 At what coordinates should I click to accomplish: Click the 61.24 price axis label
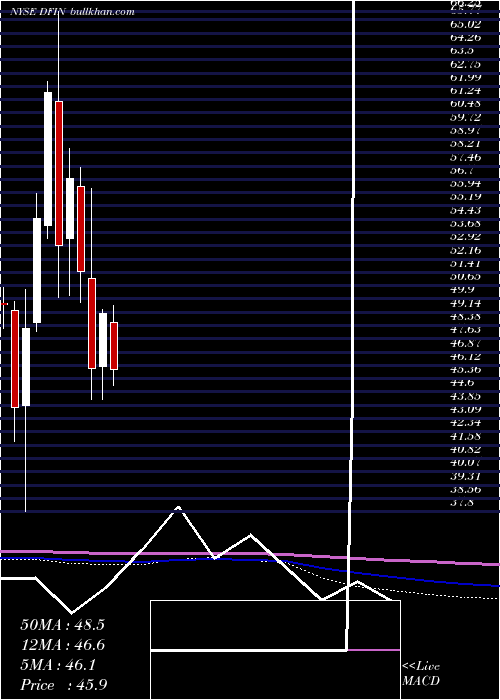pos(465,91)
